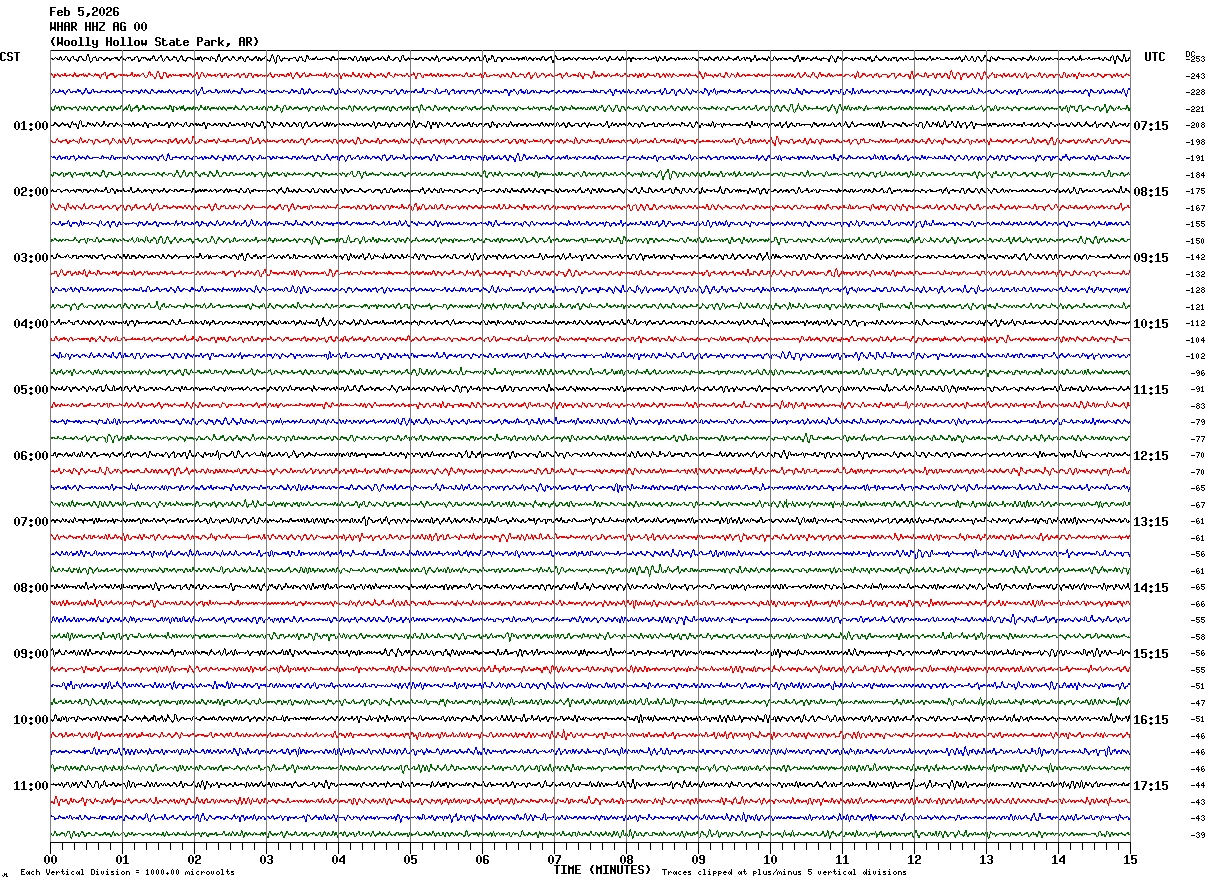Click the TIME (MINUTES) axis title

click(602, 870)
